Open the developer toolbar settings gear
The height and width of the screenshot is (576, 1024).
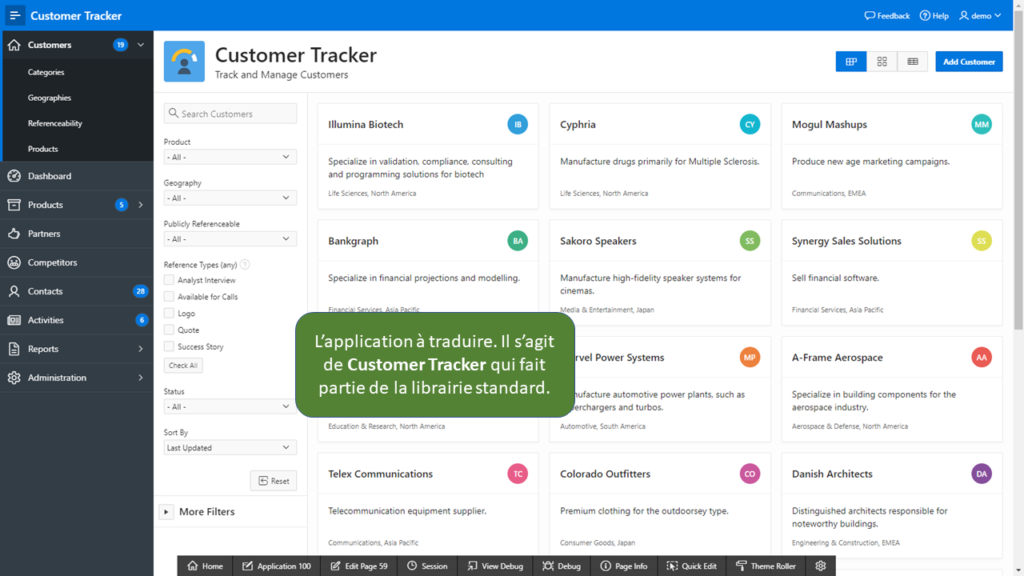[820, 566]
